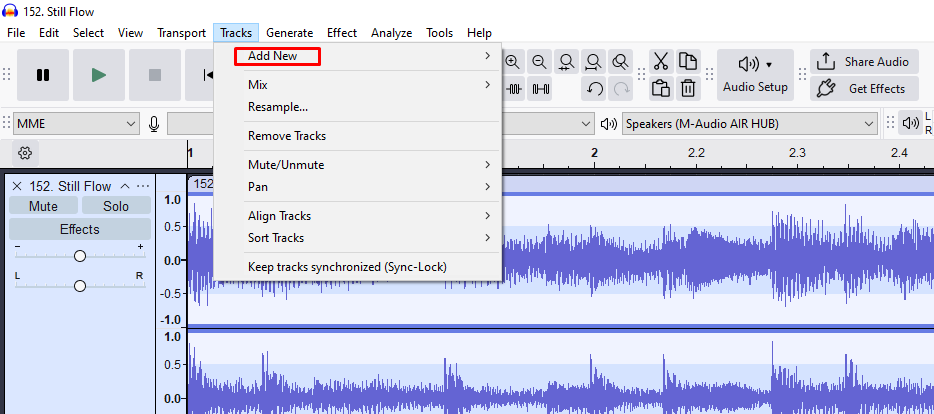The width and height of the screenshot is (934, 414).
Task: Click timeline ruler at 2.3 mark
Action: click(x=797, y=152)
